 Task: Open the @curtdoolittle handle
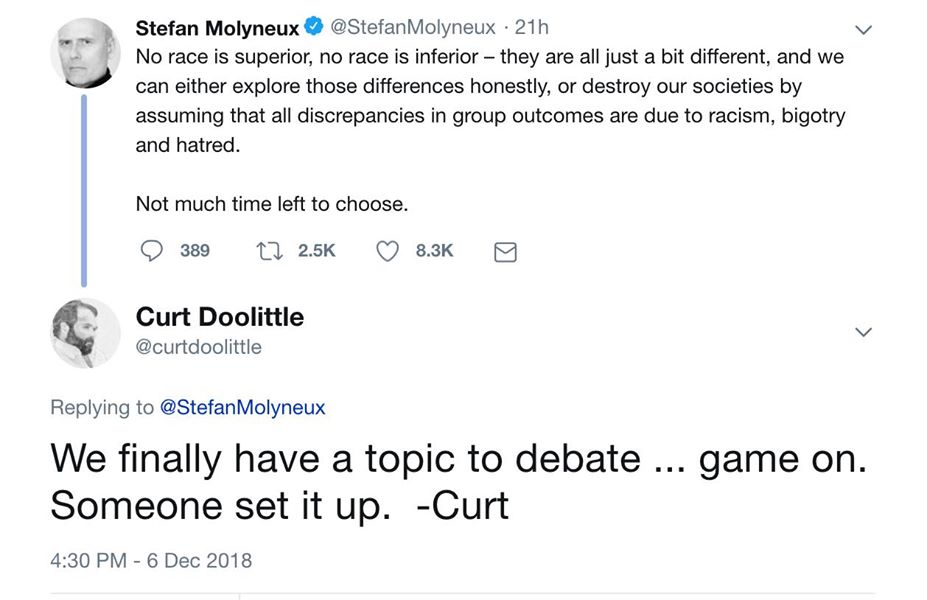(198, 347)
